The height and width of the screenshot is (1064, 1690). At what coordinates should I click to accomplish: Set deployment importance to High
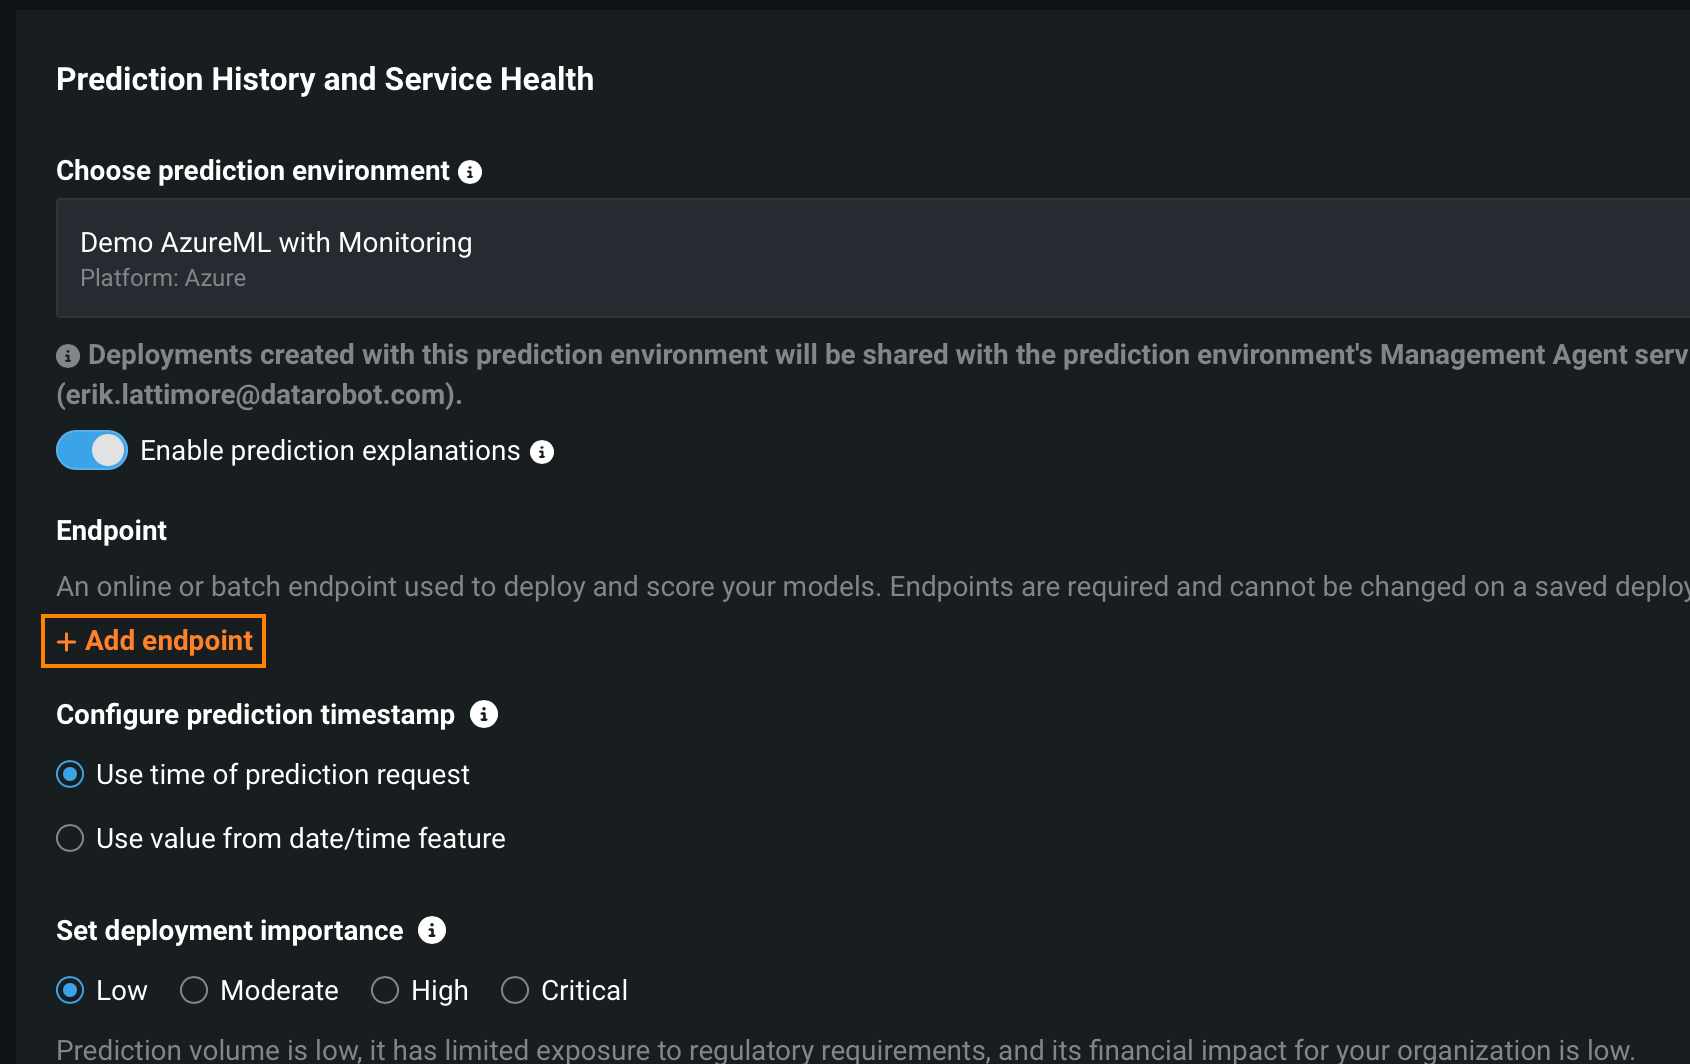coord(385,990)
